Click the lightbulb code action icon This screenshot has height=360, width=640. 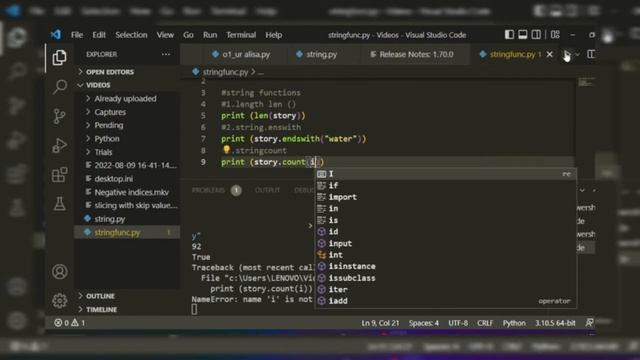point(227,150)
